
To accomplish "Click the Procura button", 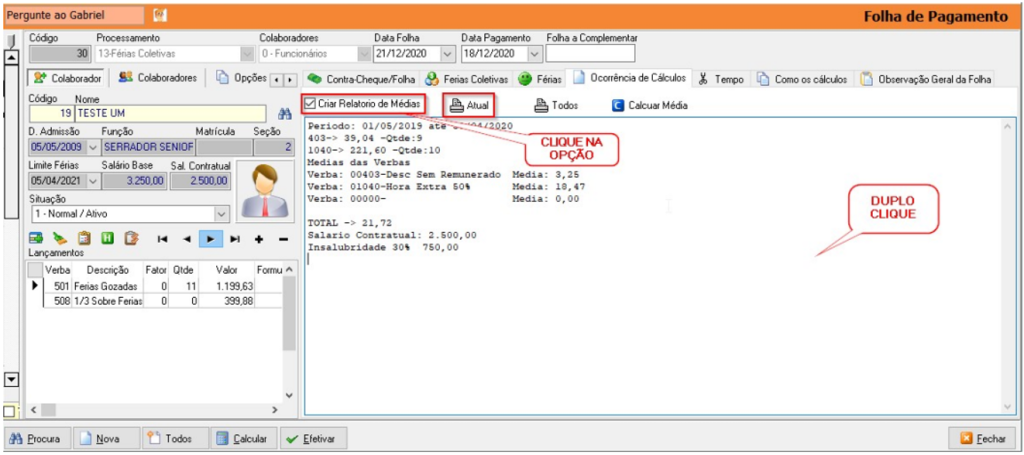I will (x=36, y=439).
